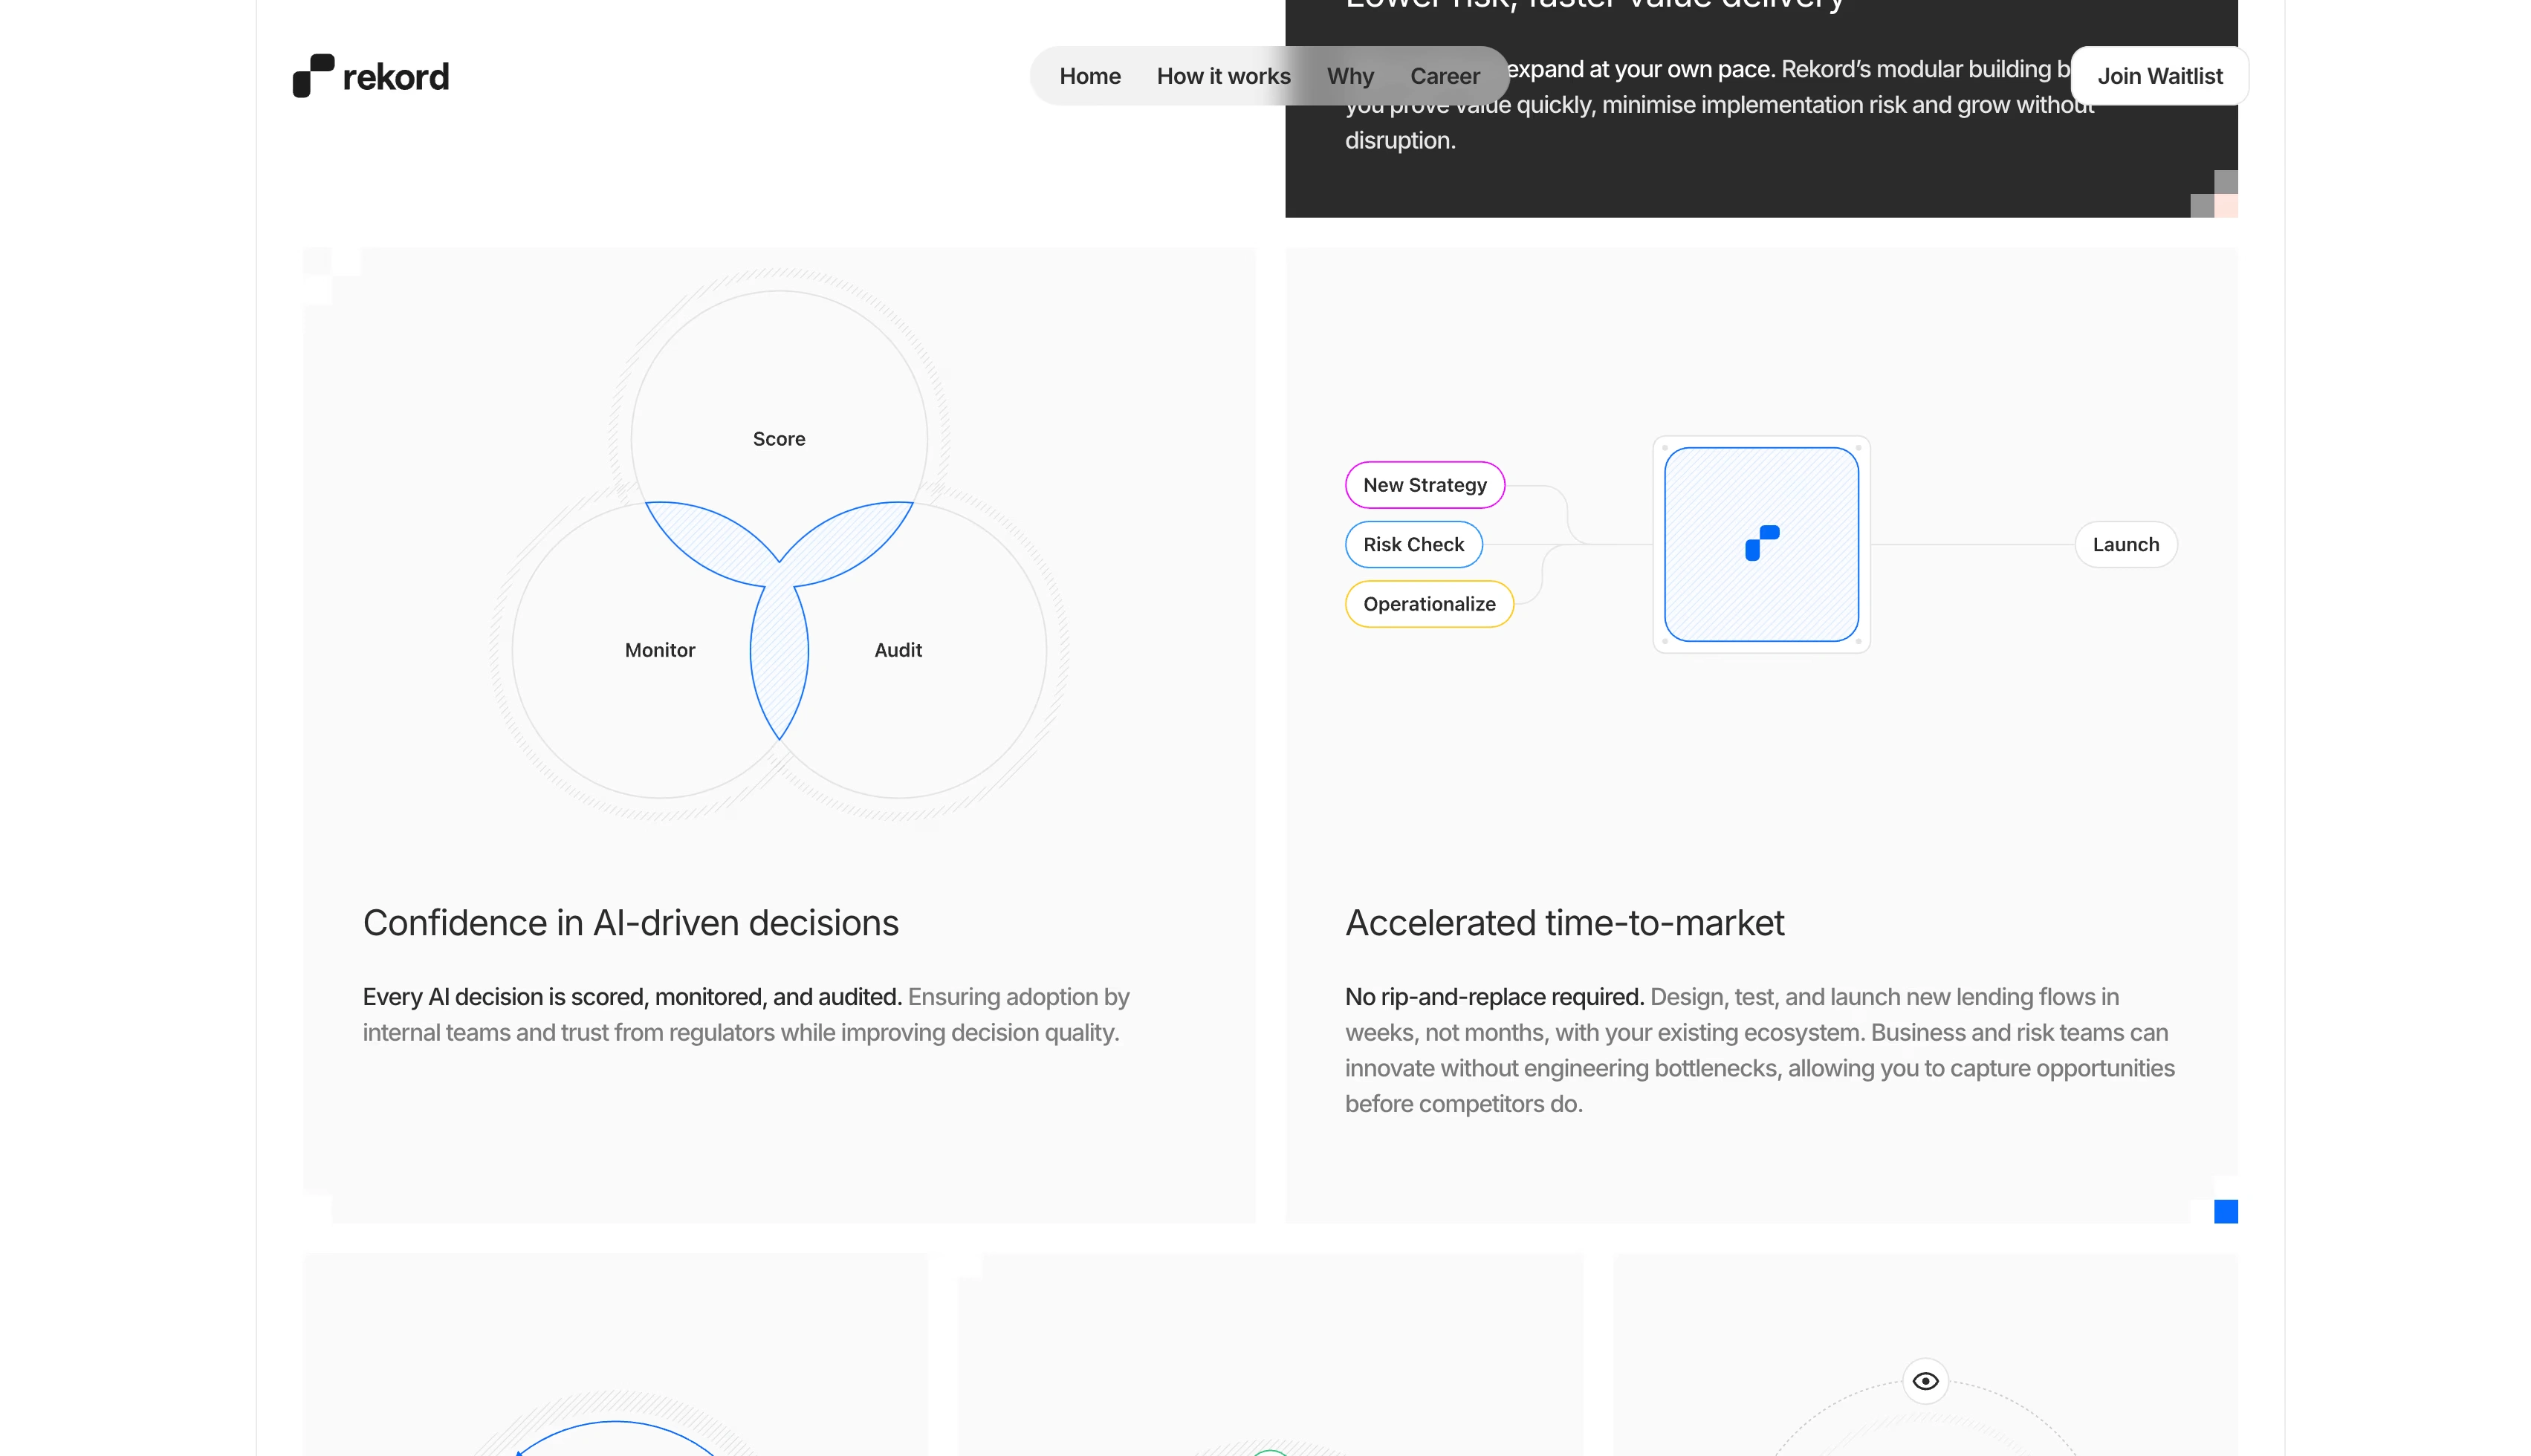Open the Career page link
Screen dimensions: 2531x1456
[x=1444, y=76]
